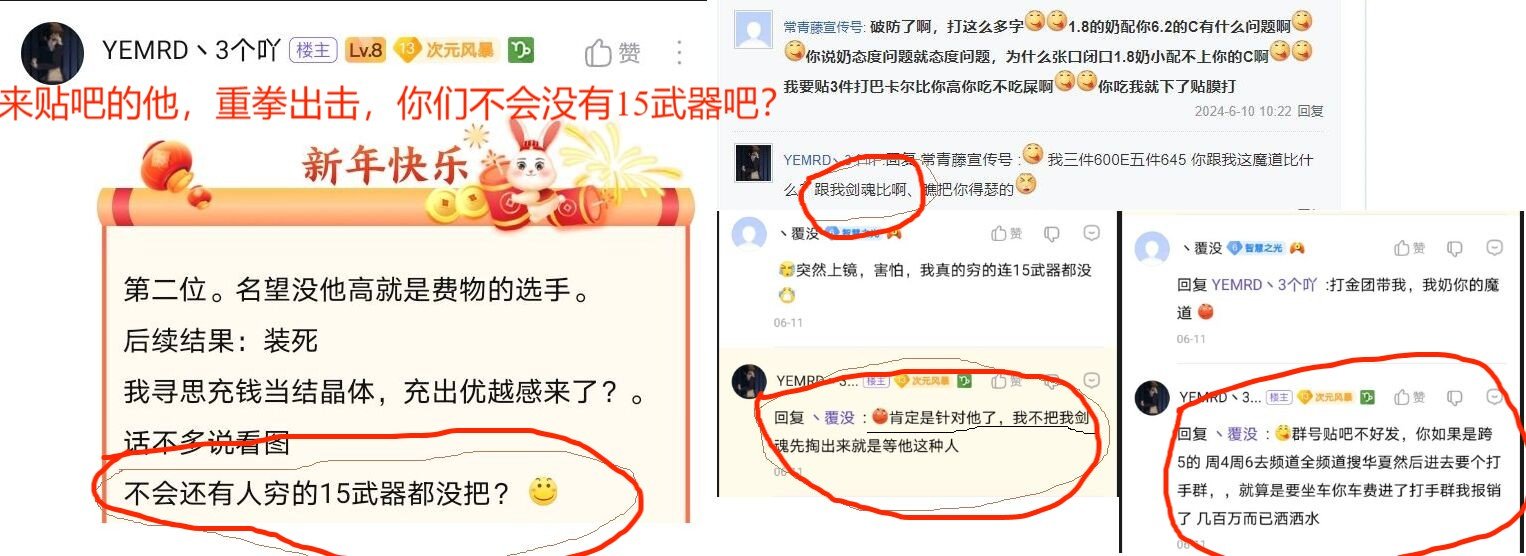The width and height of the screenshot is (1526, 556).
Task: Click 覆没 link in 肯定是针对他了 reply
Action: coord(832,418)
